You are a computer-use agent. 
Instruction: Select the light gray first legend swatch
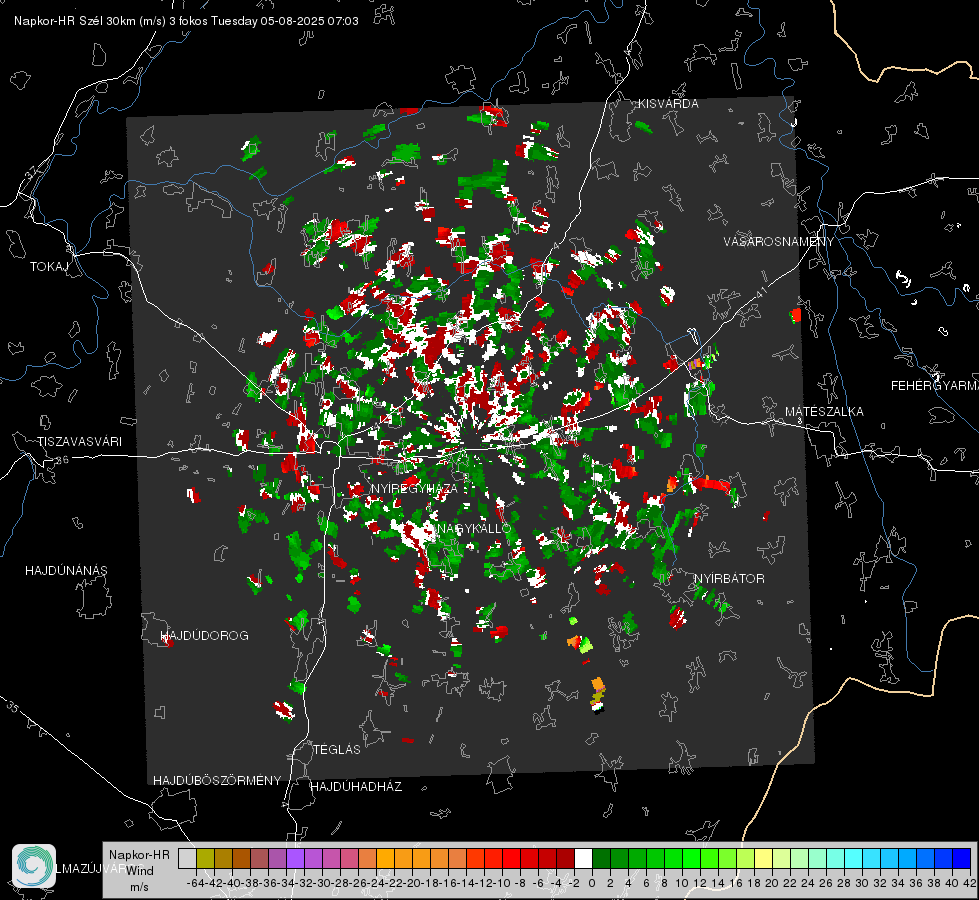(187, 858)
